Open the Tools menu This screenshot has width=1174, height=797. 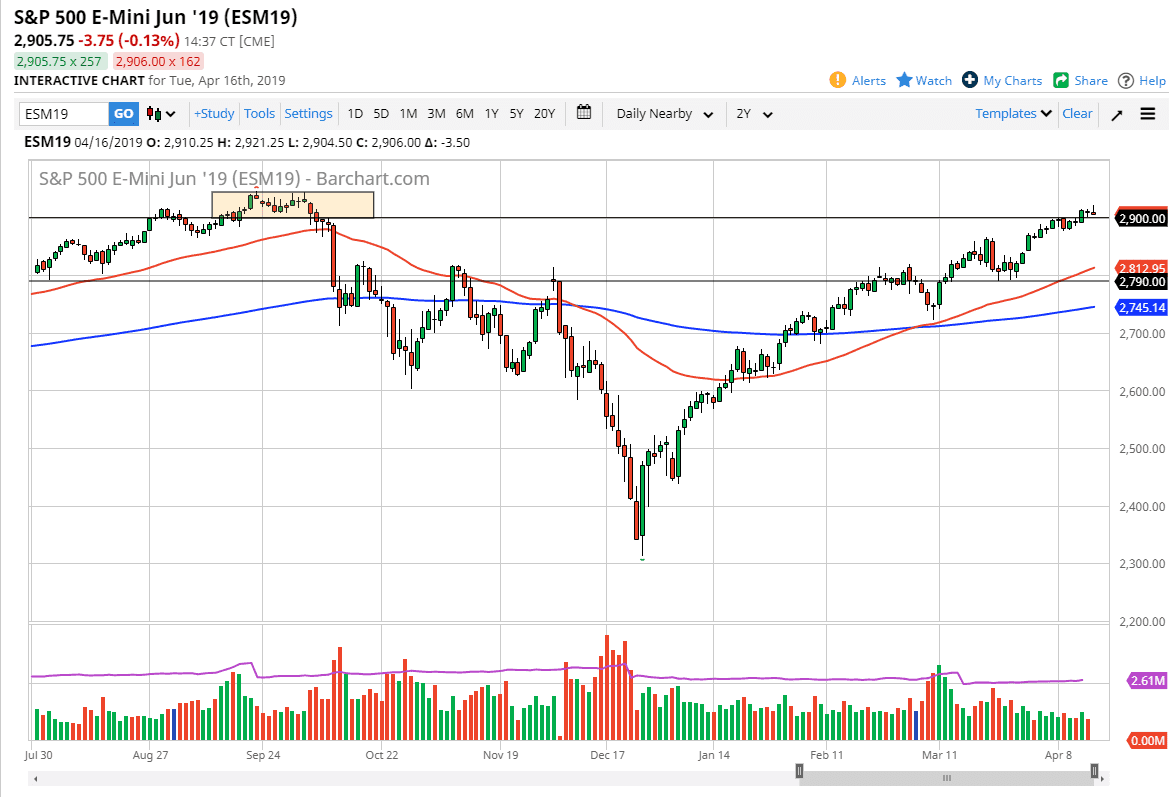click(259, 113)
